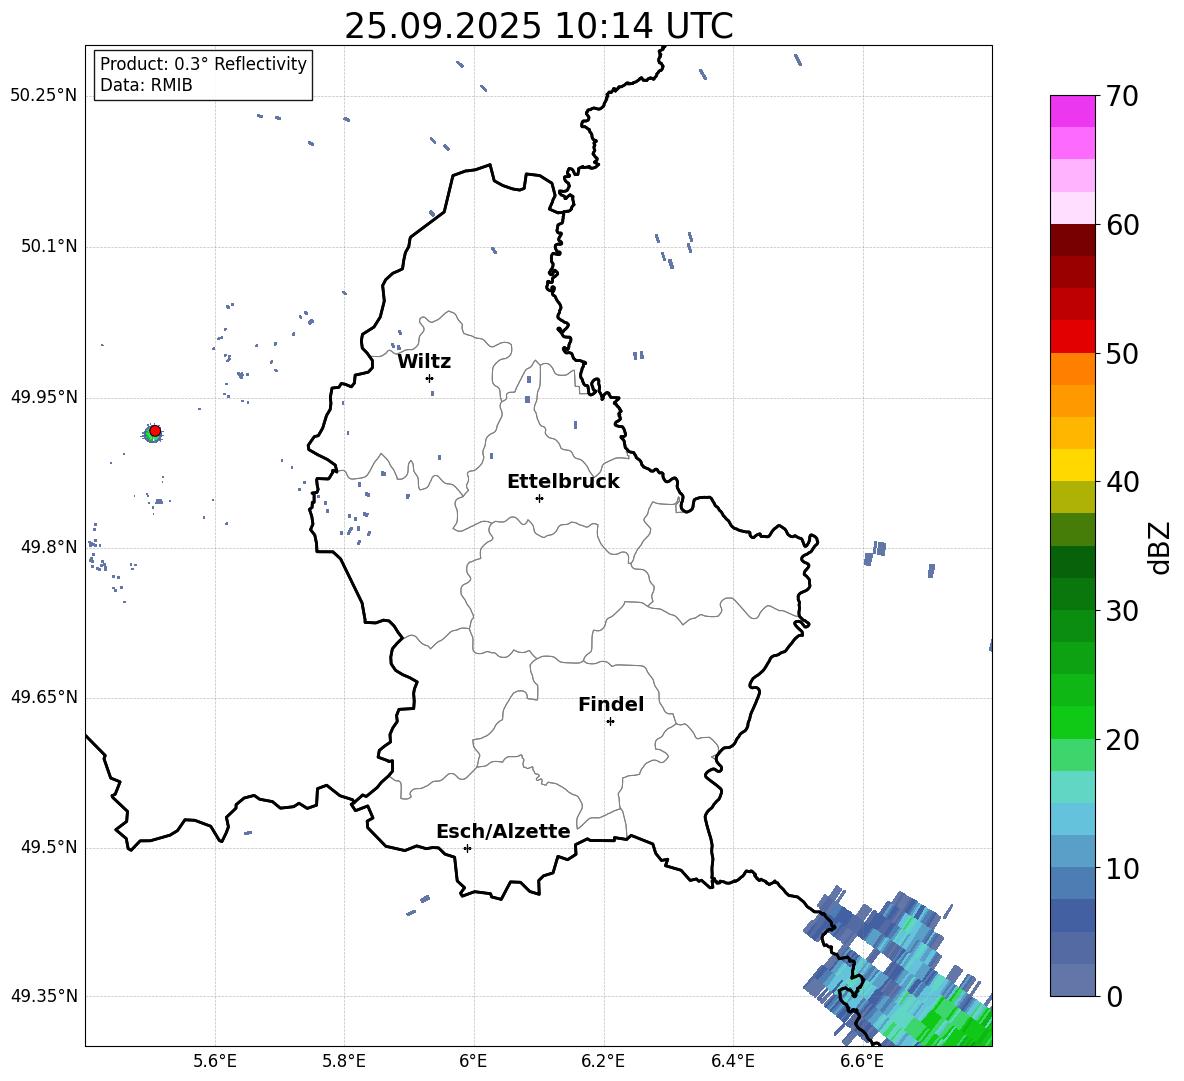Click the 50.25°N latitude label
1184x1081 pixels.
[x=44, y=96]
